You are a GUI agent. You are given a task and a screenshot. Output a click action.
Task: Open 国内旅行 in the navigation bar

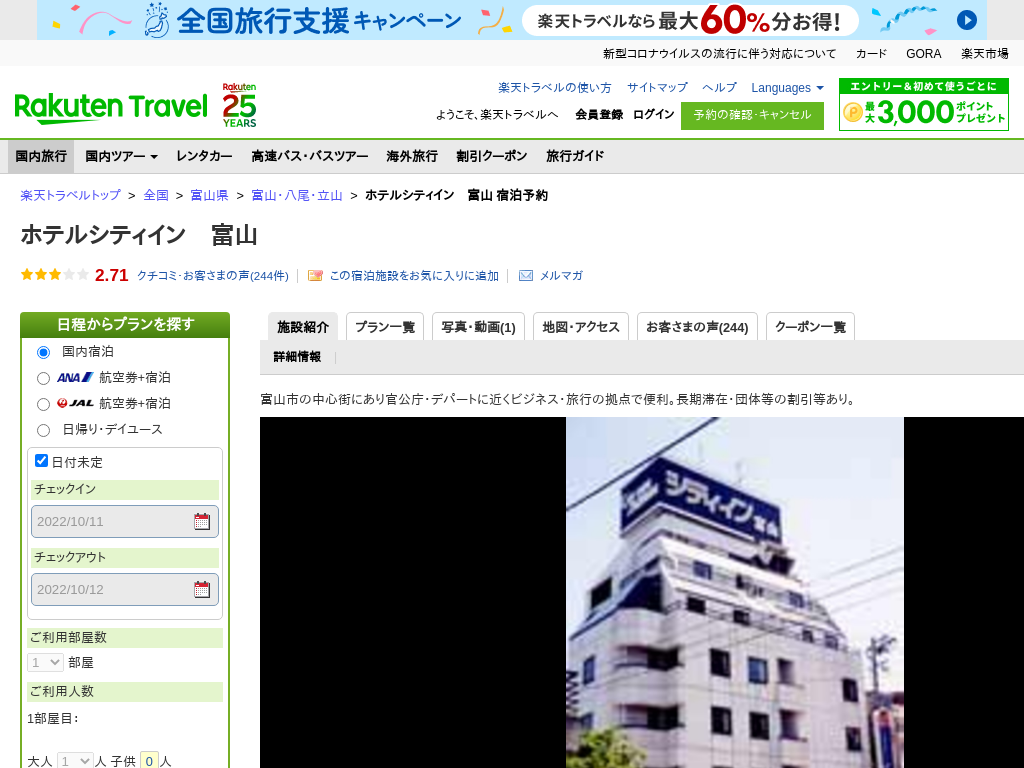(x=41, y=156)
